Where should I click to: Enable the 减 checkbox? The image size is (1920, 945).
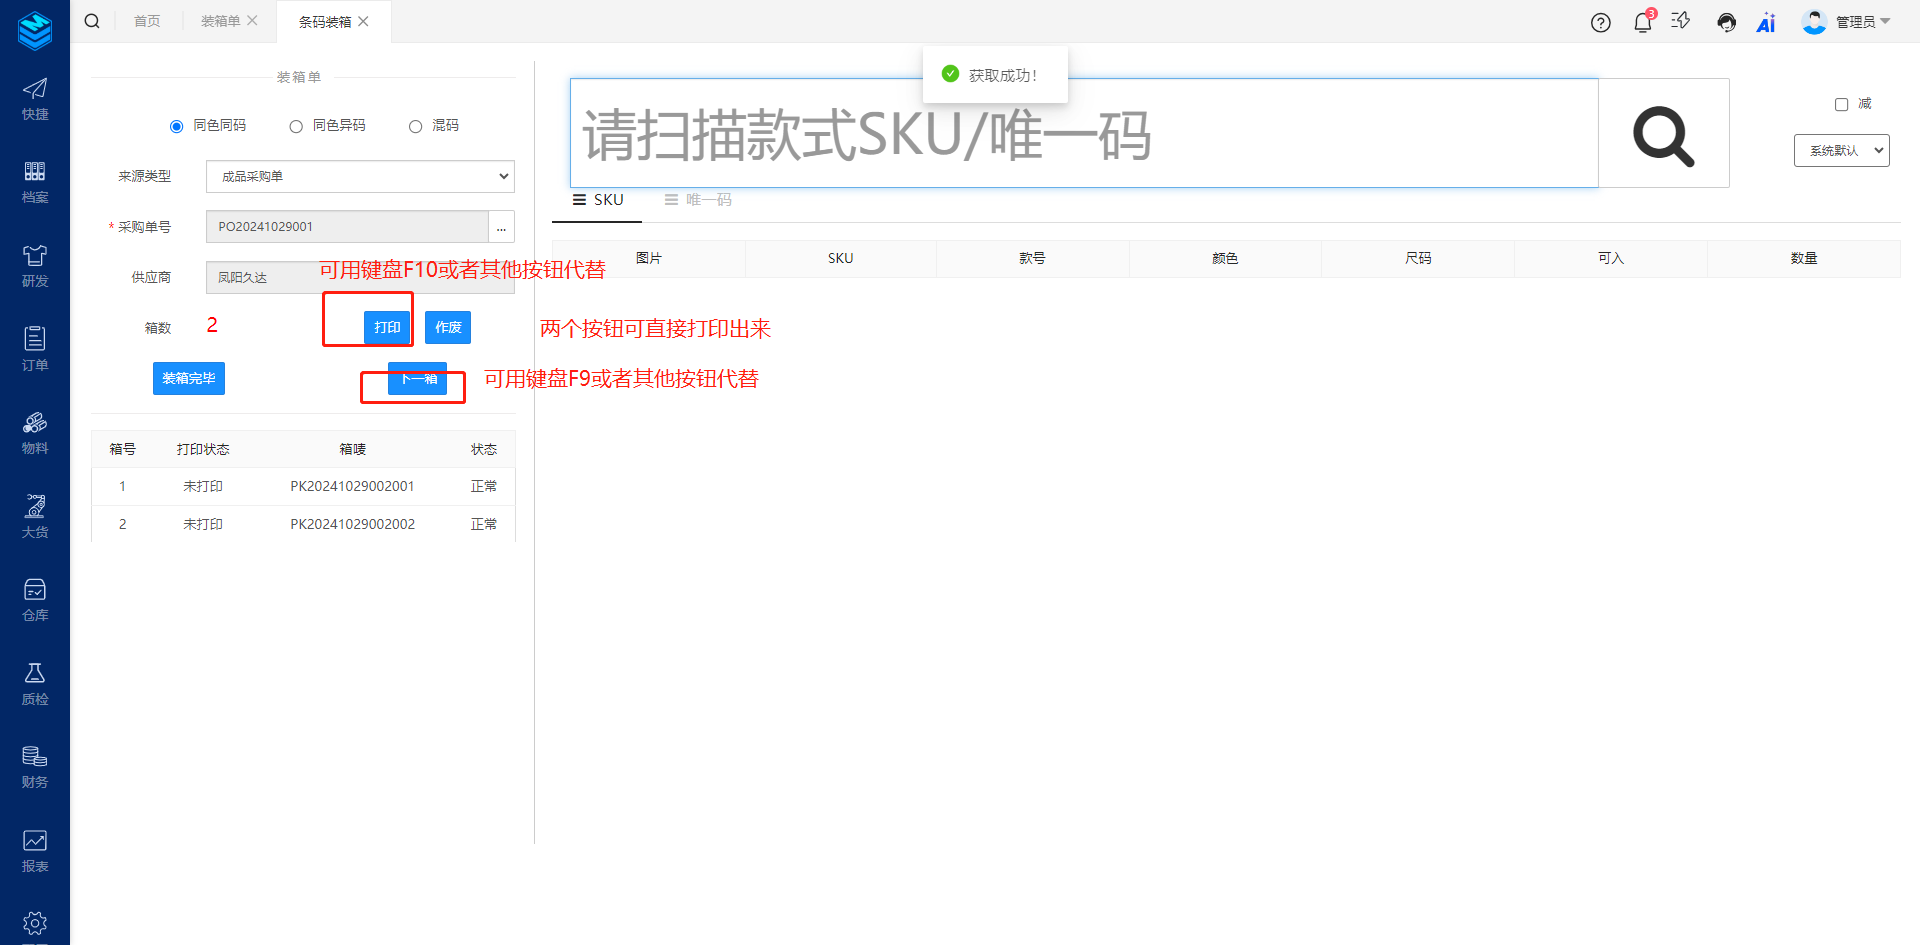pos(1841,105)
